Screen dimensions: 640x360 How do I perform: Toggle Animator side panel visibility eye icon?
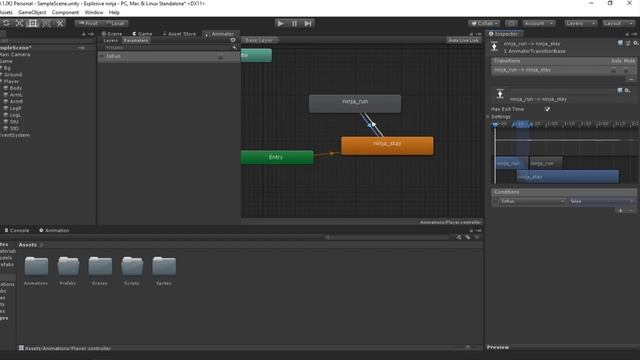[233, 40]
